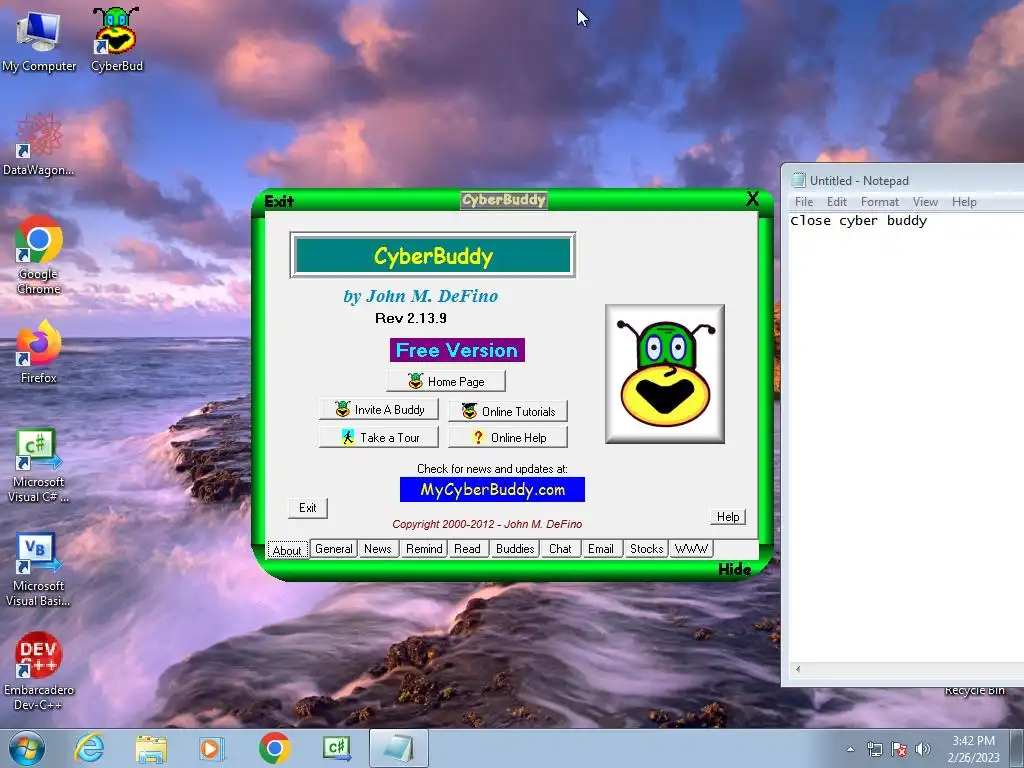The width and height of the screenshot is (1024, 768).
Task: Open the My Computer desktop icon
Action: 39,40
